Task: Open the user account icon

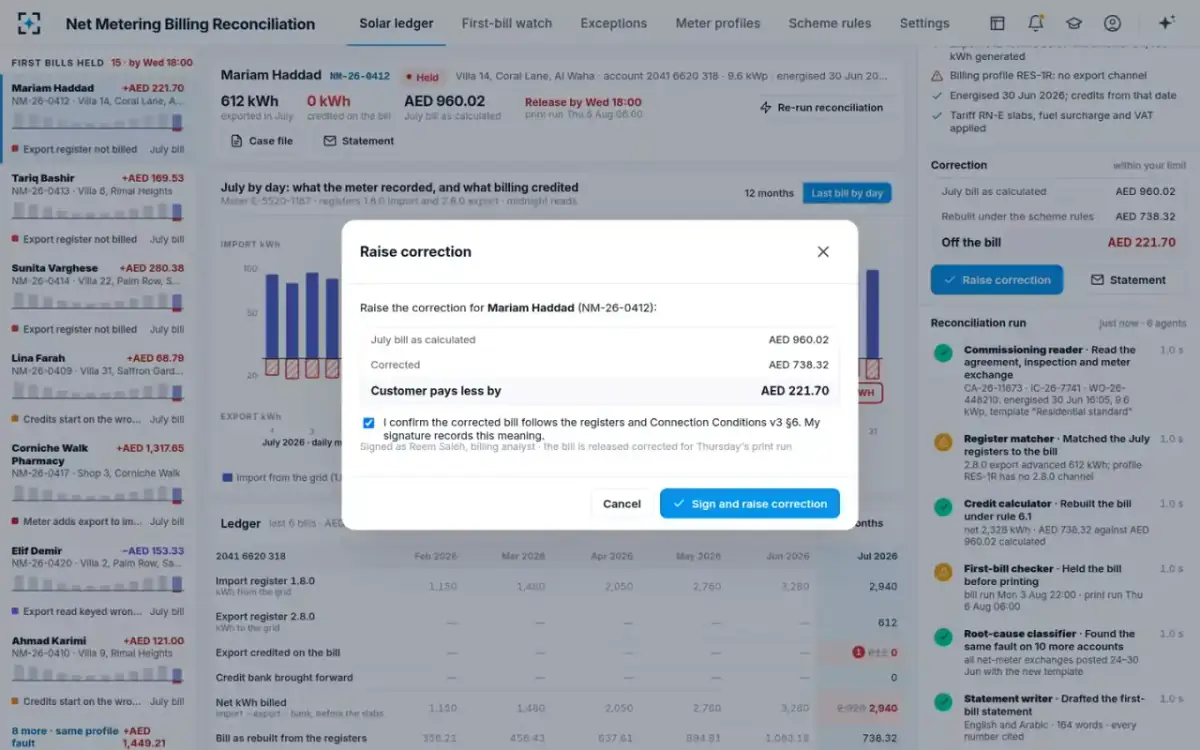Action: click(x=1112, y=23)
